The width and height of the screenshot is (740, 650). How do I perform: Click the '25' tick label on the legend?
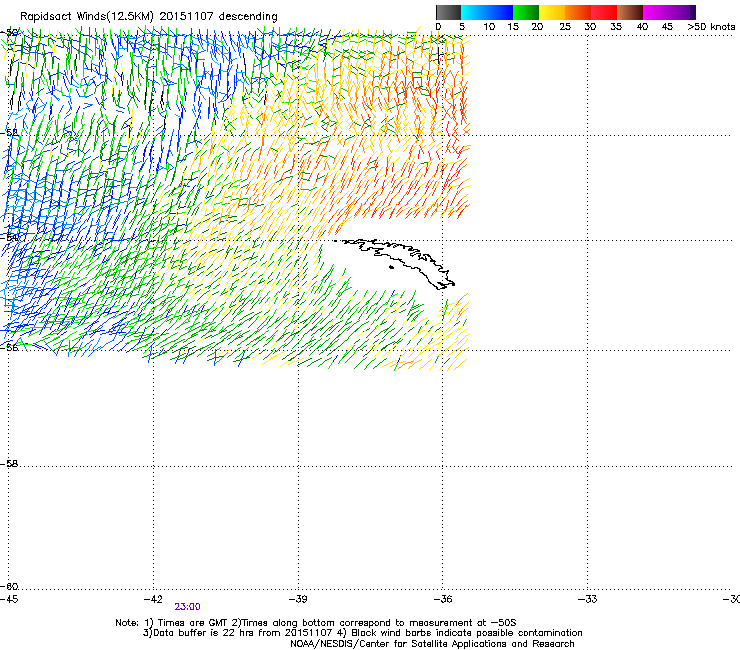tap(565, 27)
